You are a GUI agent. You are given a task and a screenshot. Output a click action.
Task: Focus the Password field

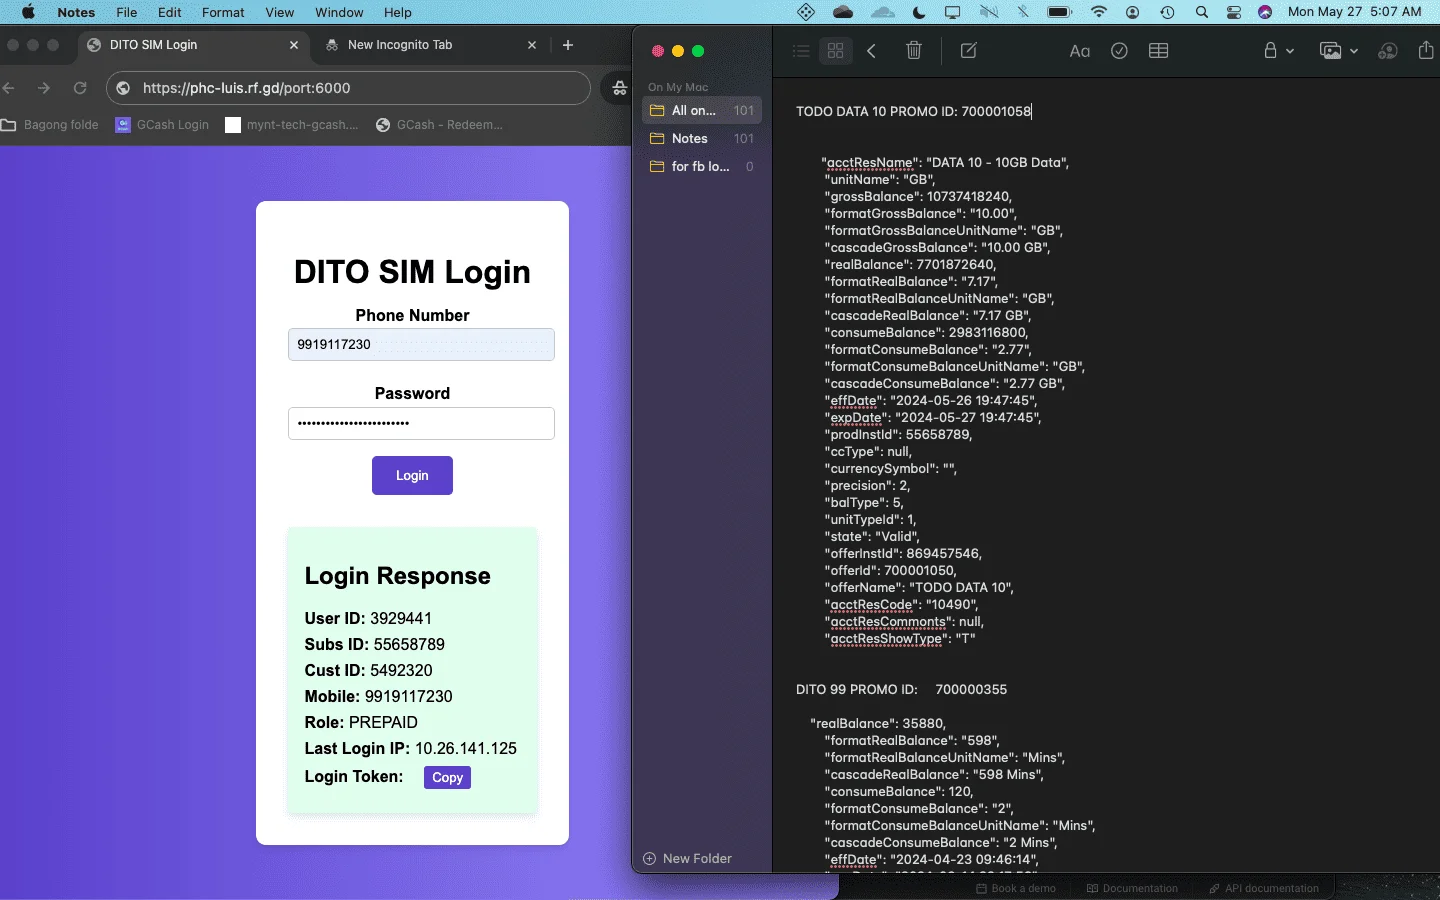pos(421,423)
